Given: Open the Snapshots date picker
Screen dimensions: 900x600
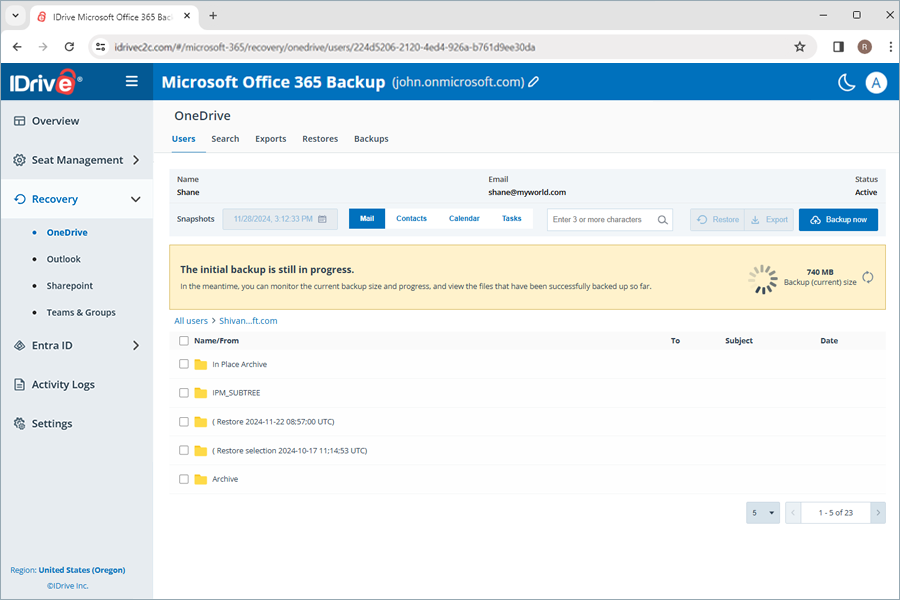Looking at the screenshot, I should pyautogui.click(x=280, y=219).
